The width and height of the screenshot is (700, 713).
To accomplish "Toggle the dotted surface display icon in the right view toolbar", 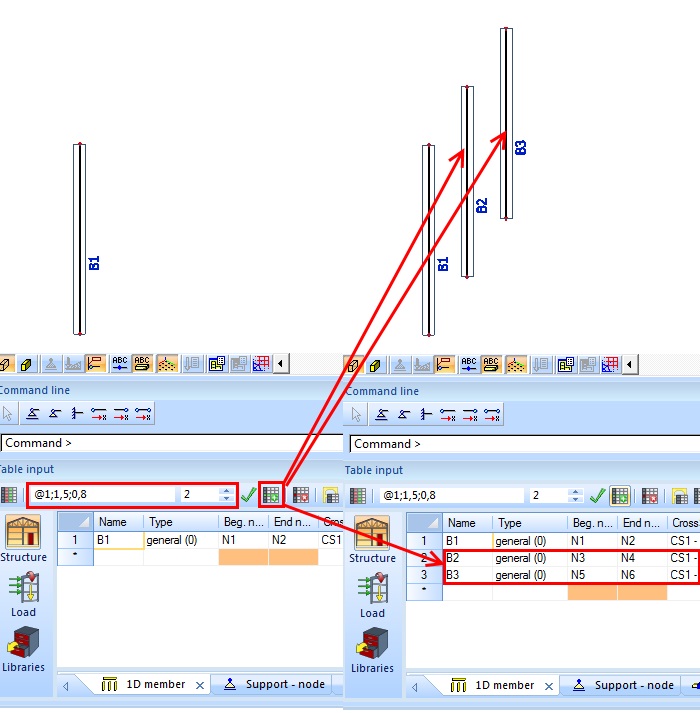I will pos(515,364).
